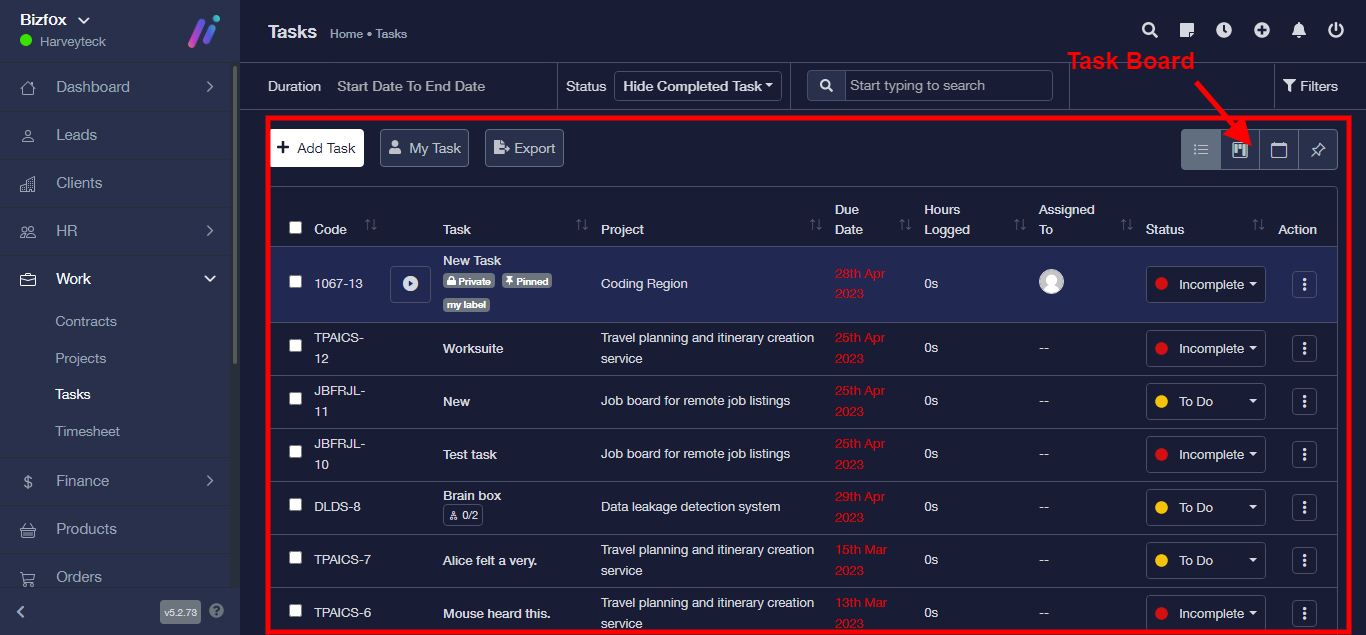
Task: Click the Add Task button
Action: click(x=316, y=148)
